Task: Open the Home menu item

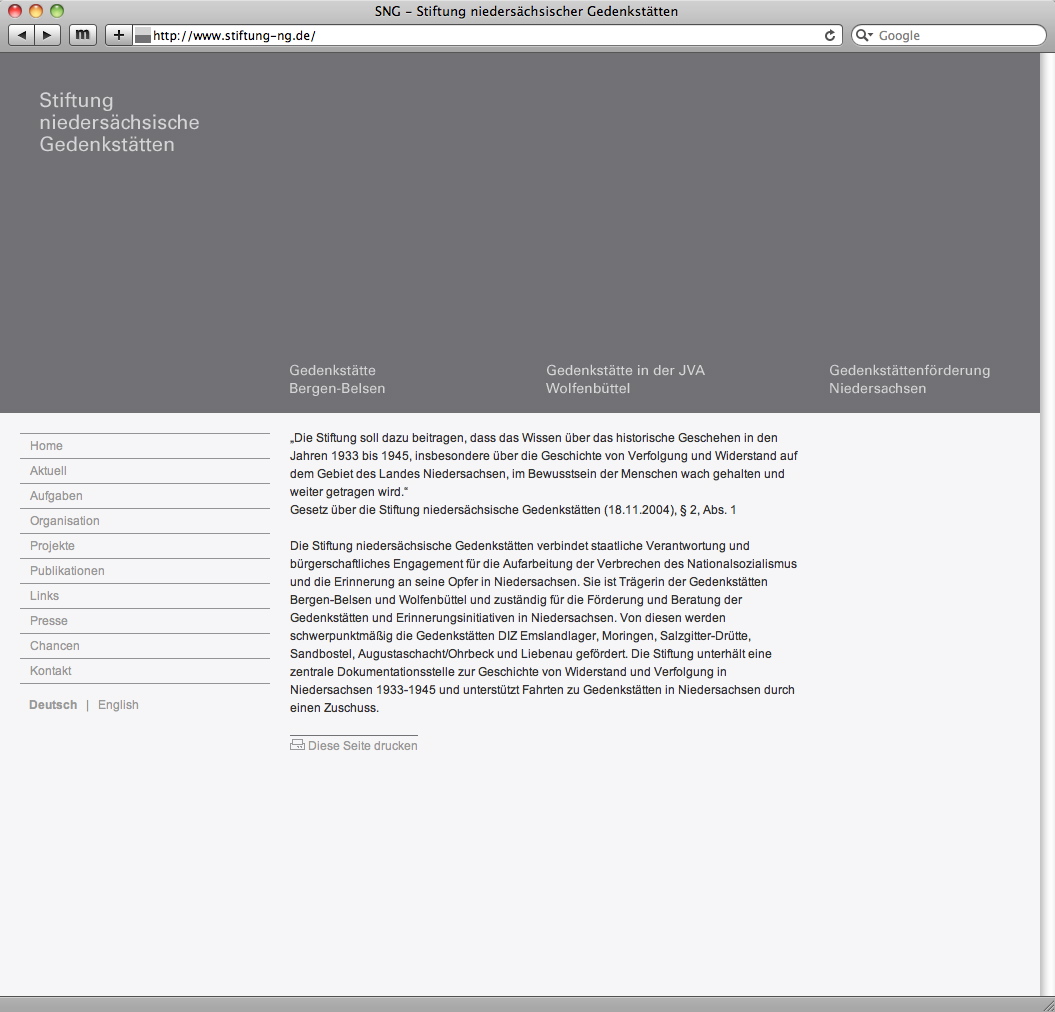Action: tap(45, 445)
